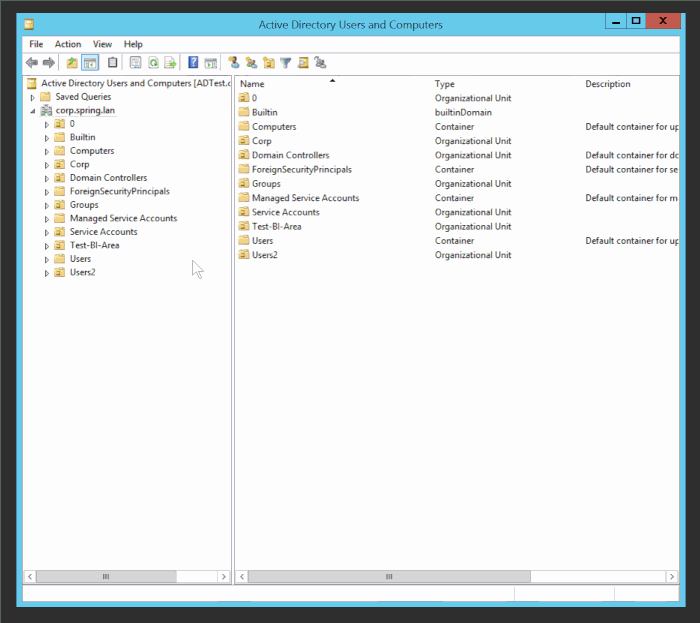The image size is (700, 623).
Task: Click the list pane horizontal scrollbar thumb
Action: tap(389, 577)
